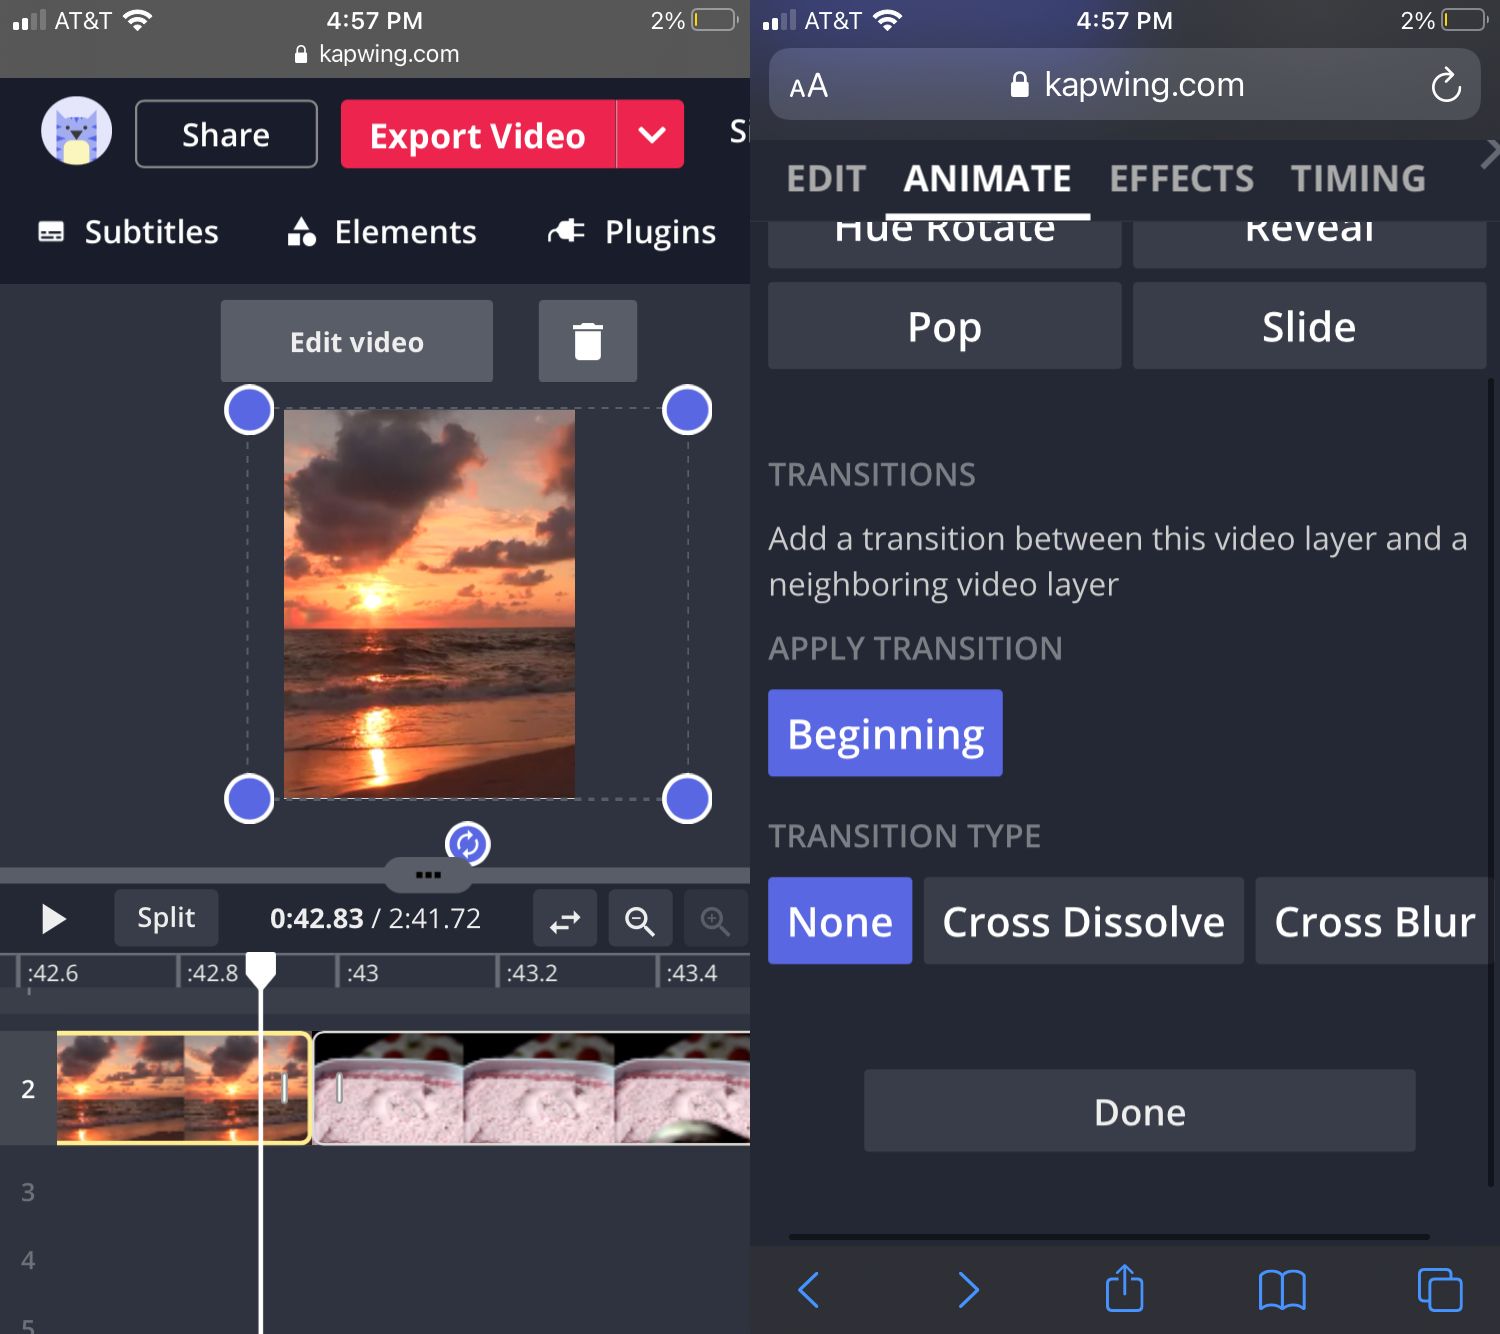This screenshot has width=1500, height=1334.
Task: Open the Safari tabs overview icon
Action: [x=1439, y=1289]
